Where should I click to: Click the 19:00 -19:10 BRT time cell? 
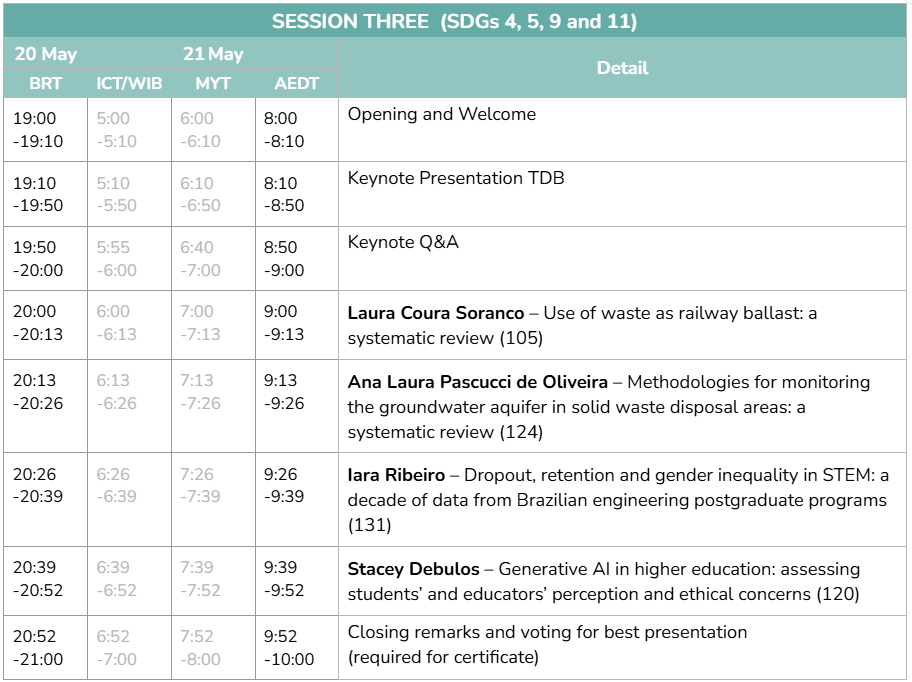tap(45, 129)
